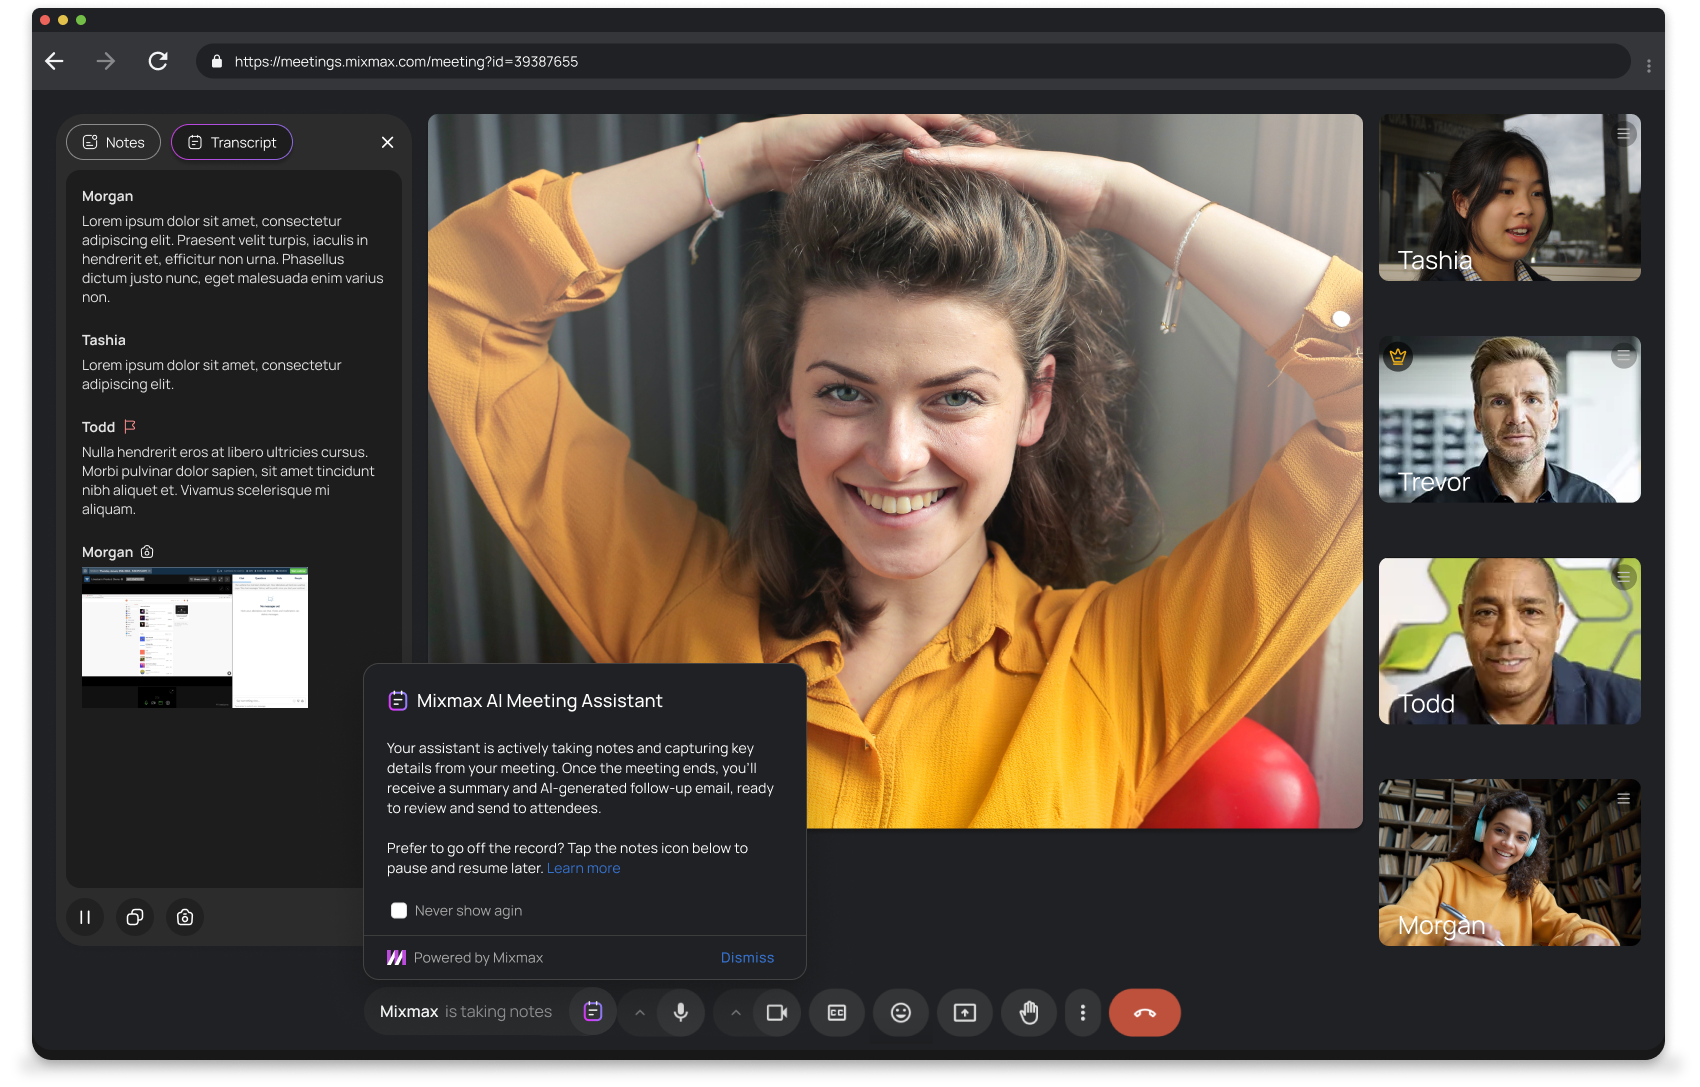Expand microphone options chevron

[x=639, y=1013]
